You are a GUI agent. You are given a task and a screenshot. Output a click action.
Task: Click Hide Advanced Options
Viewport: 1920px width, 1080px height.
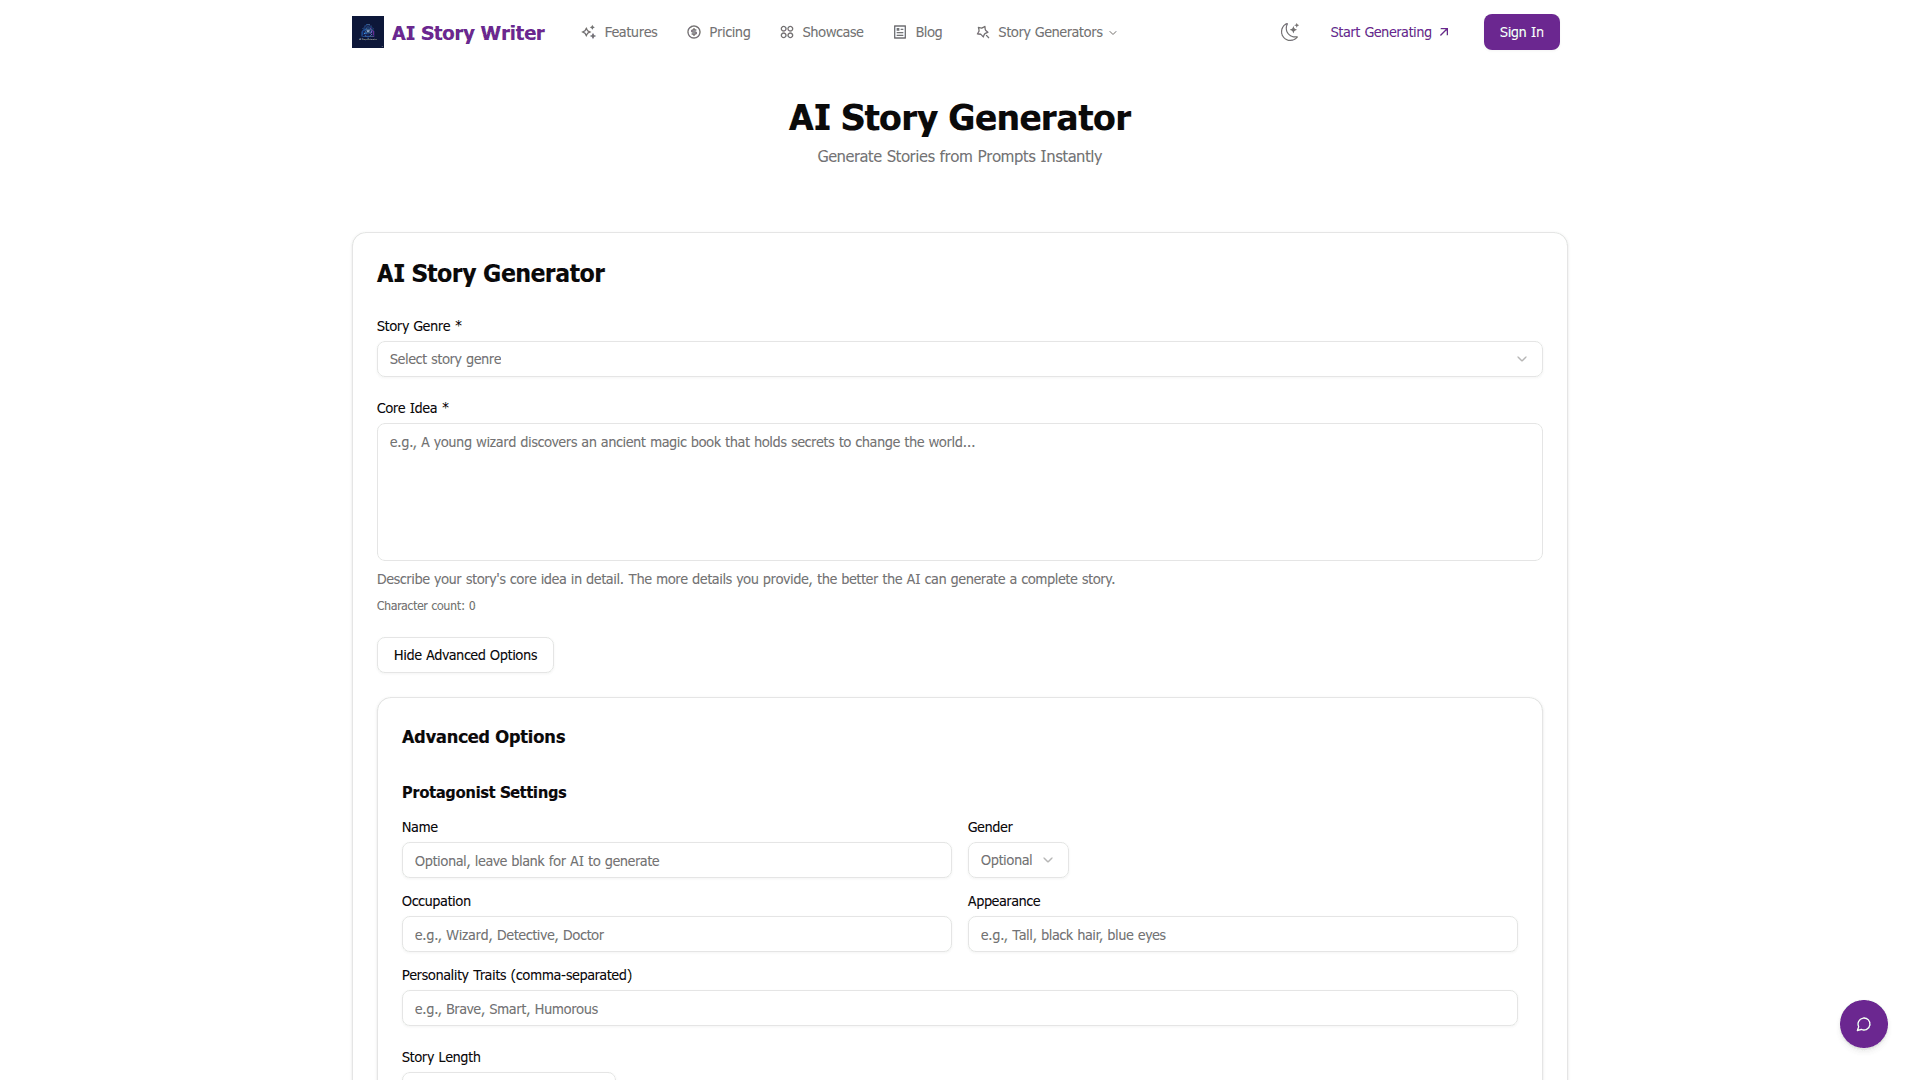[x=464, y=654]
